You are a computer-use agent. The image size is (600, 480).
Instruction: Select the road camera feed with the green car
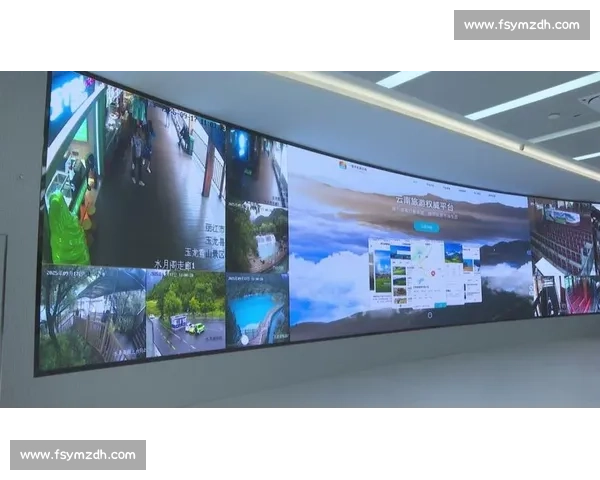185,315
